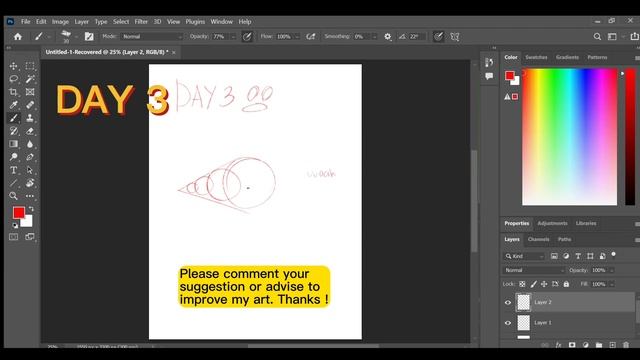Select the Clone Stamp tool
The height and width of the screenshot is (360, 640).
pyautogui.click(x=30, y=118)
